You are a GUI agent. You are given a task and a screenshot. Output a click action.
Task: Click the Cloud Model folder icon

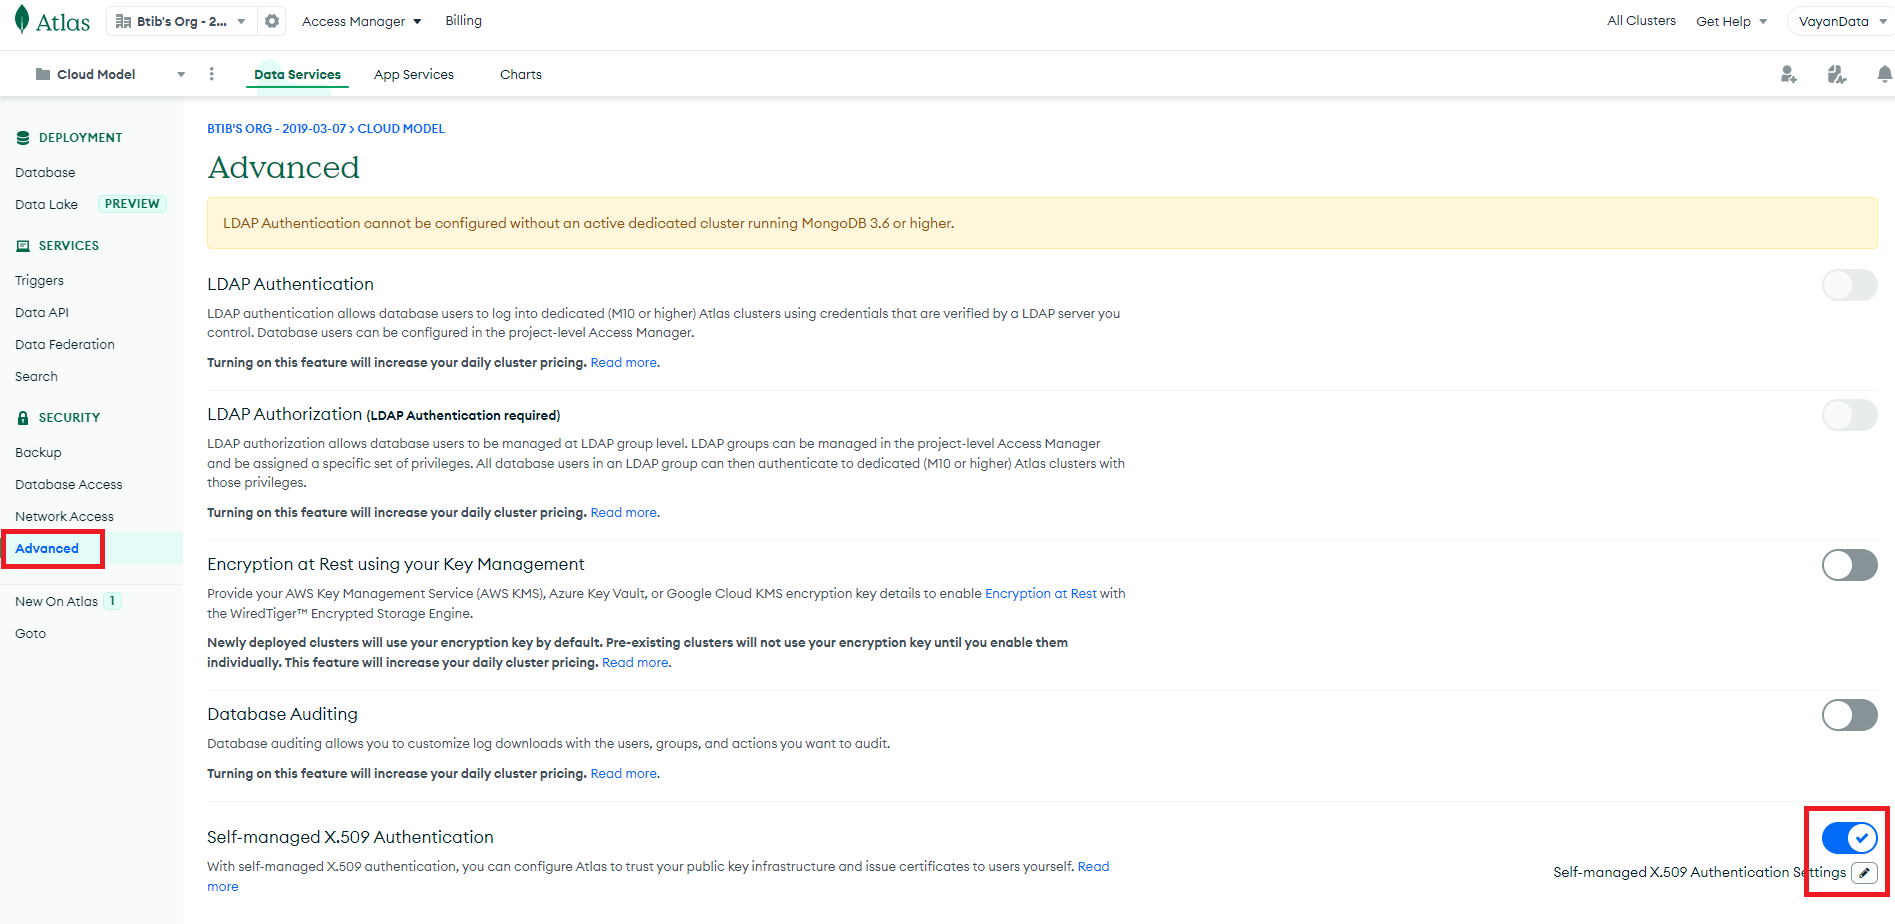click(x=43, y=74)
